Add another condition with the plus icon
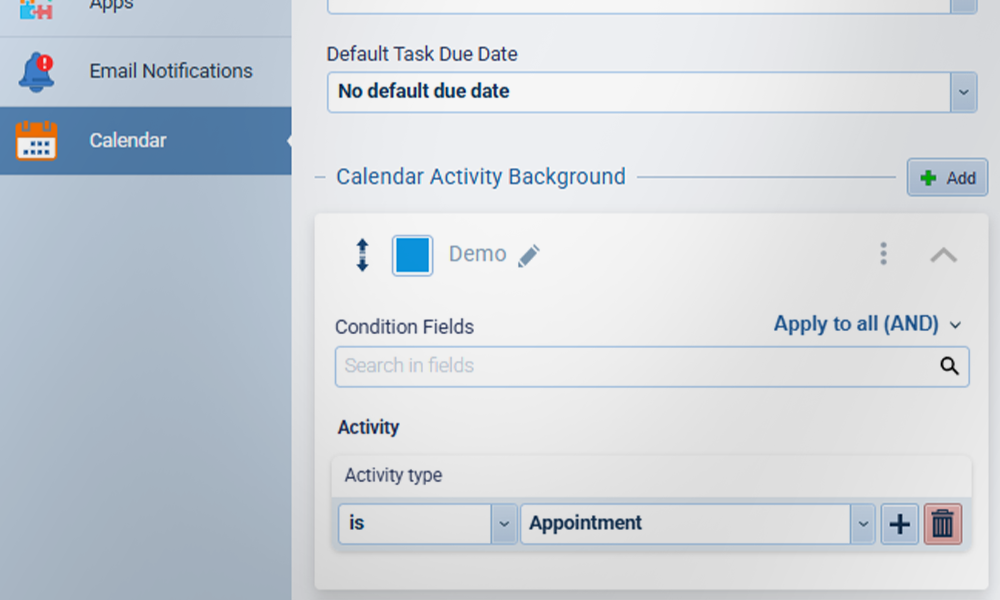Image resolution: width=1000 pixels, height=600 pixels. coord(899,524)
